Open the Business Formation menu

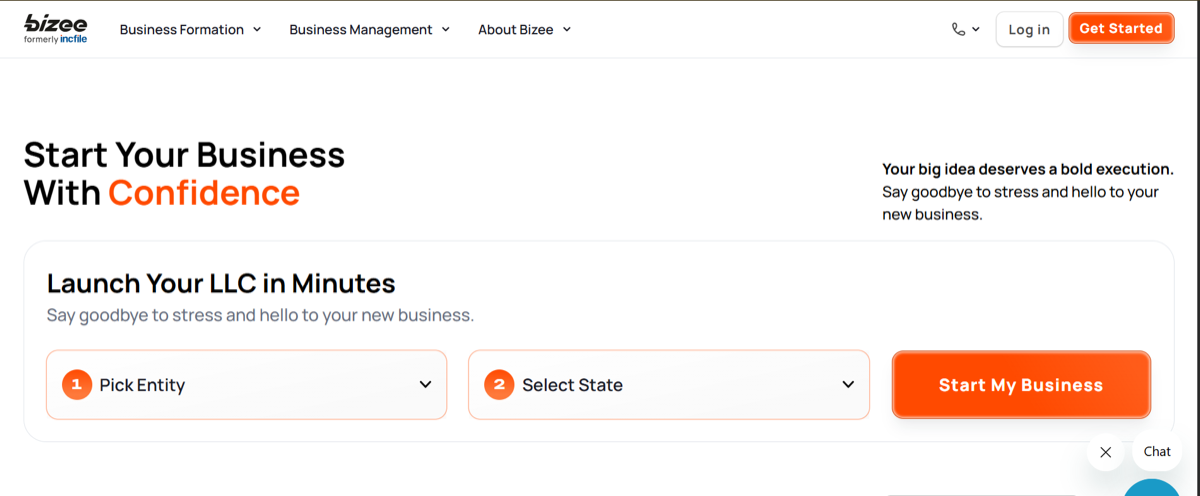pos(190,29)
